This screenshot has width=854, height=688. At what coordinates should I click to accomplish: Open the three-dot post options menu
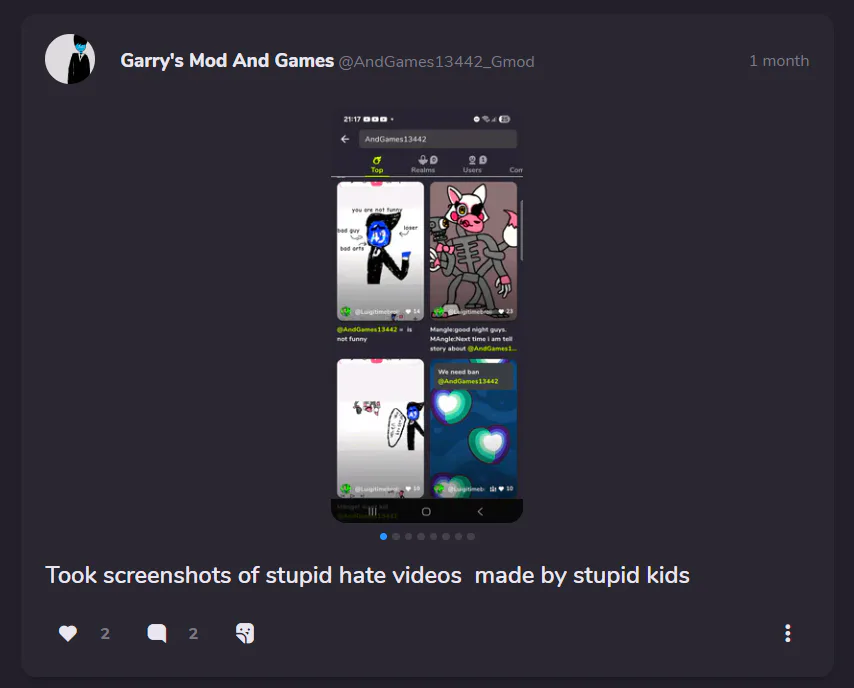788,633
